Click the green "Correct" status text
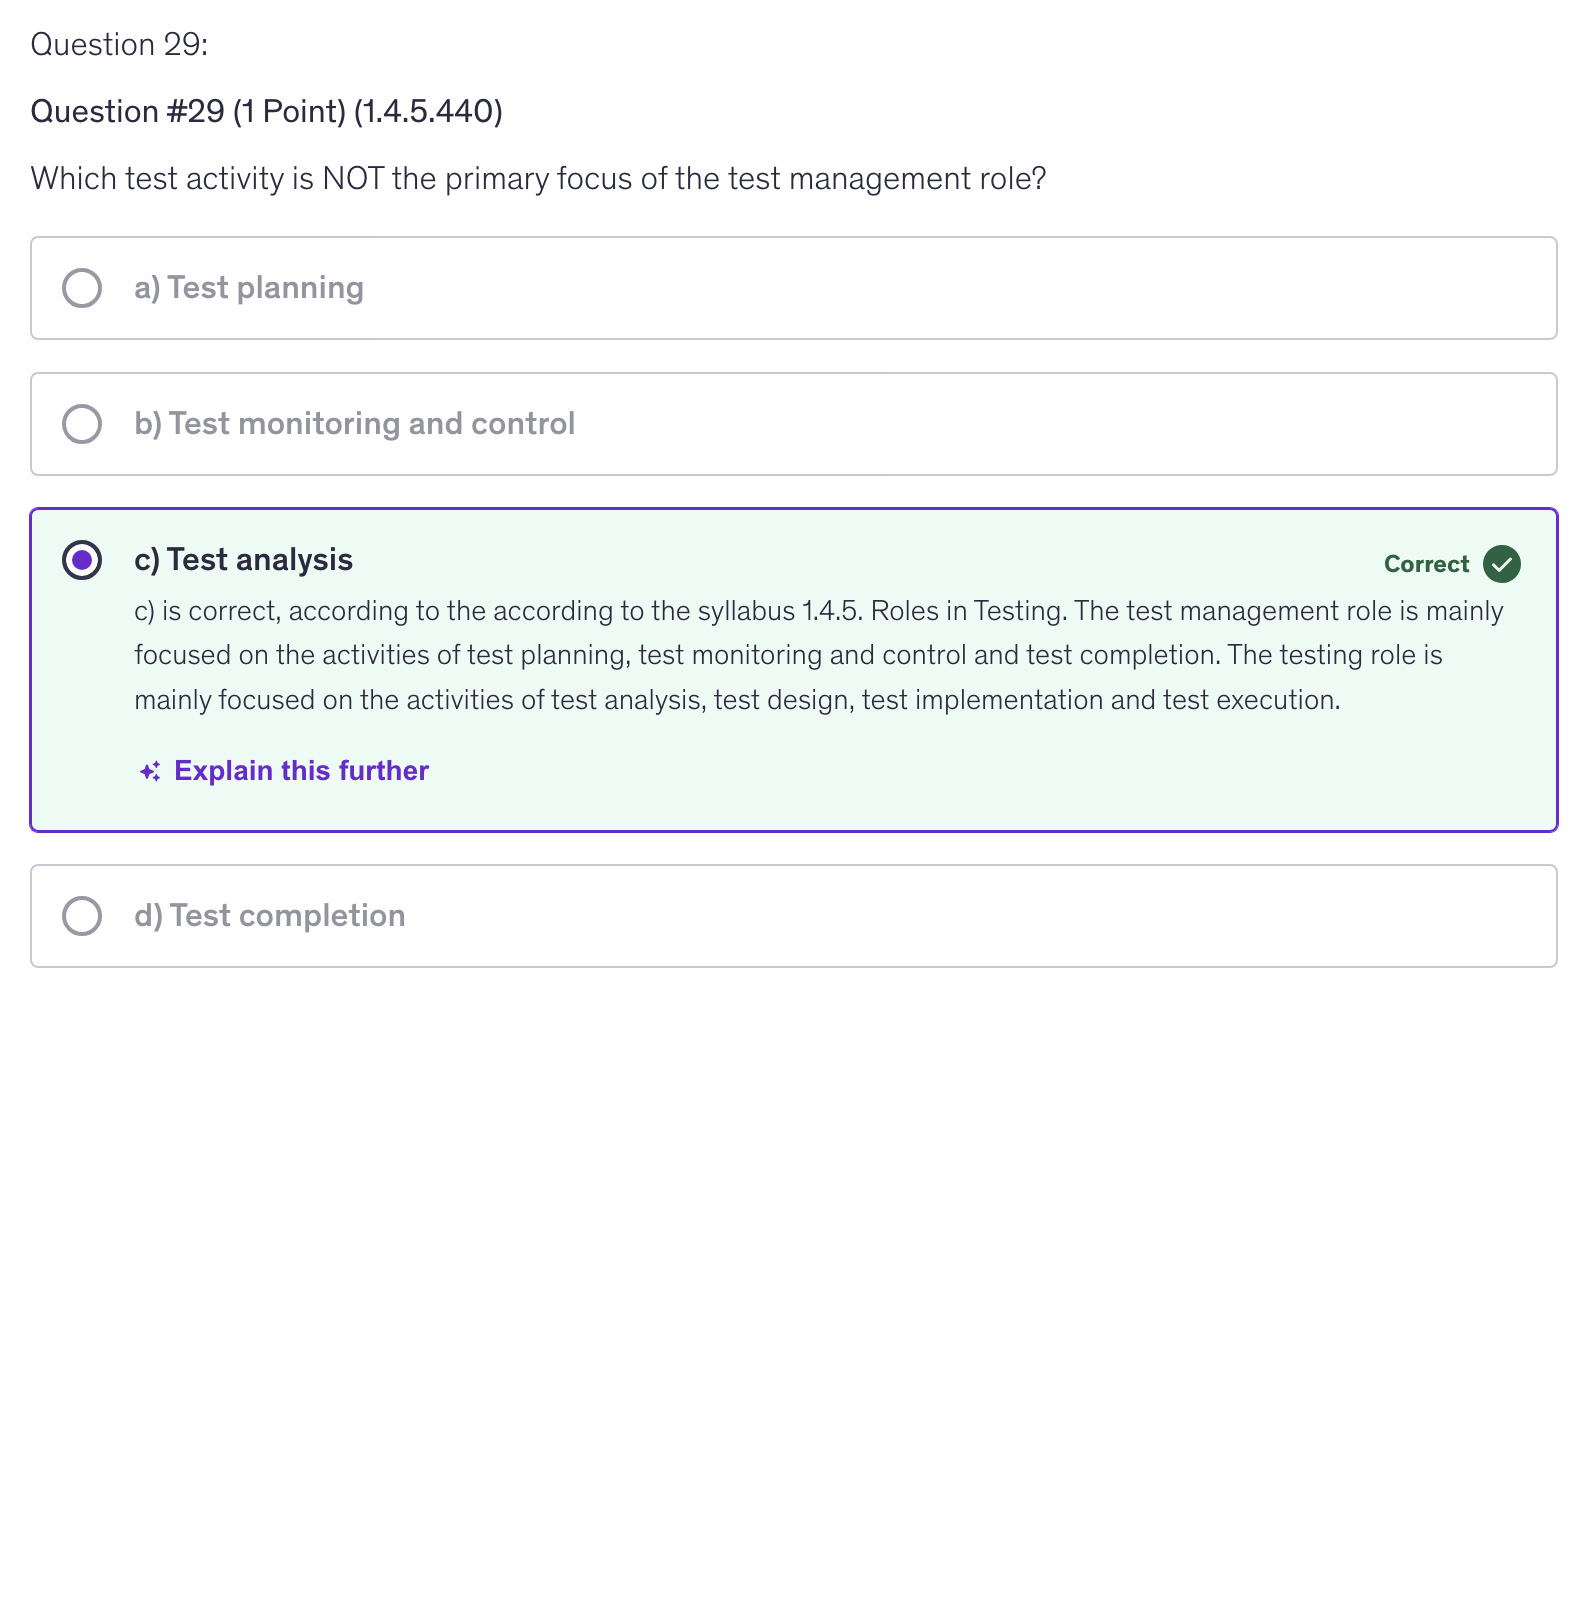Screen dimensions: 1582x1610 (1426, 564)
